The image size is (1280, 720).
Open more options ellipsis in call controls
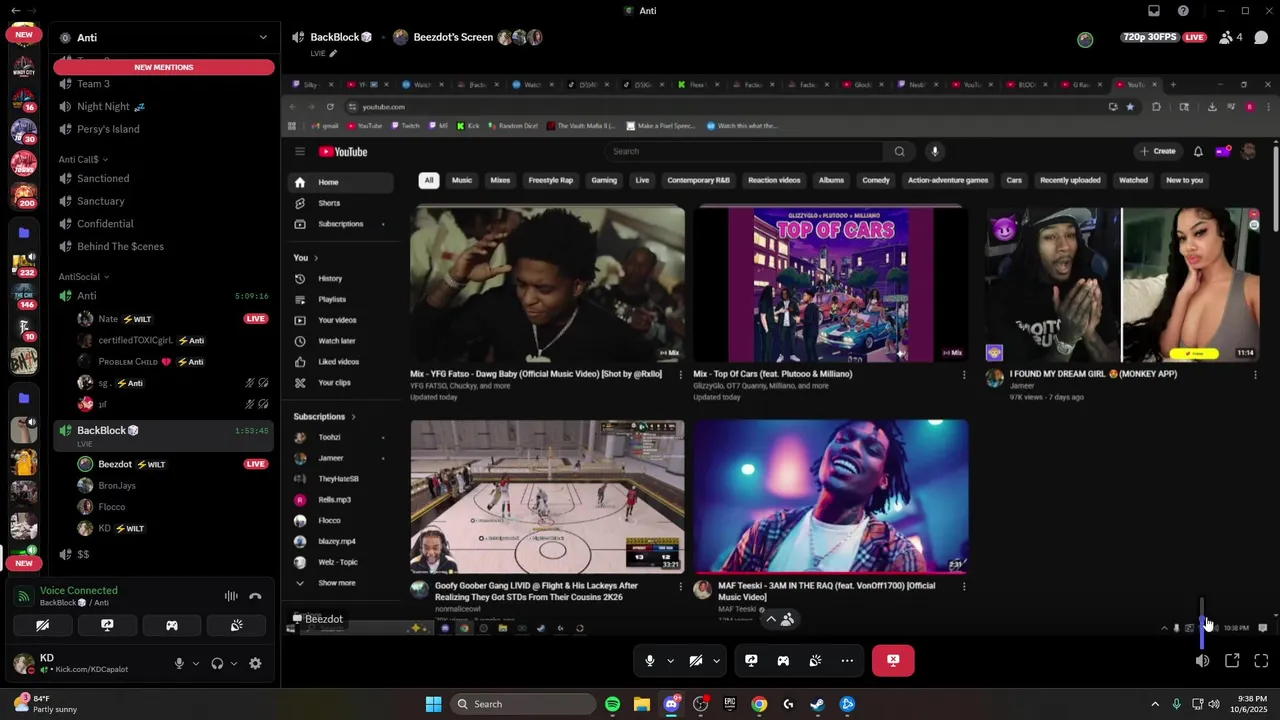click(847, 660)
